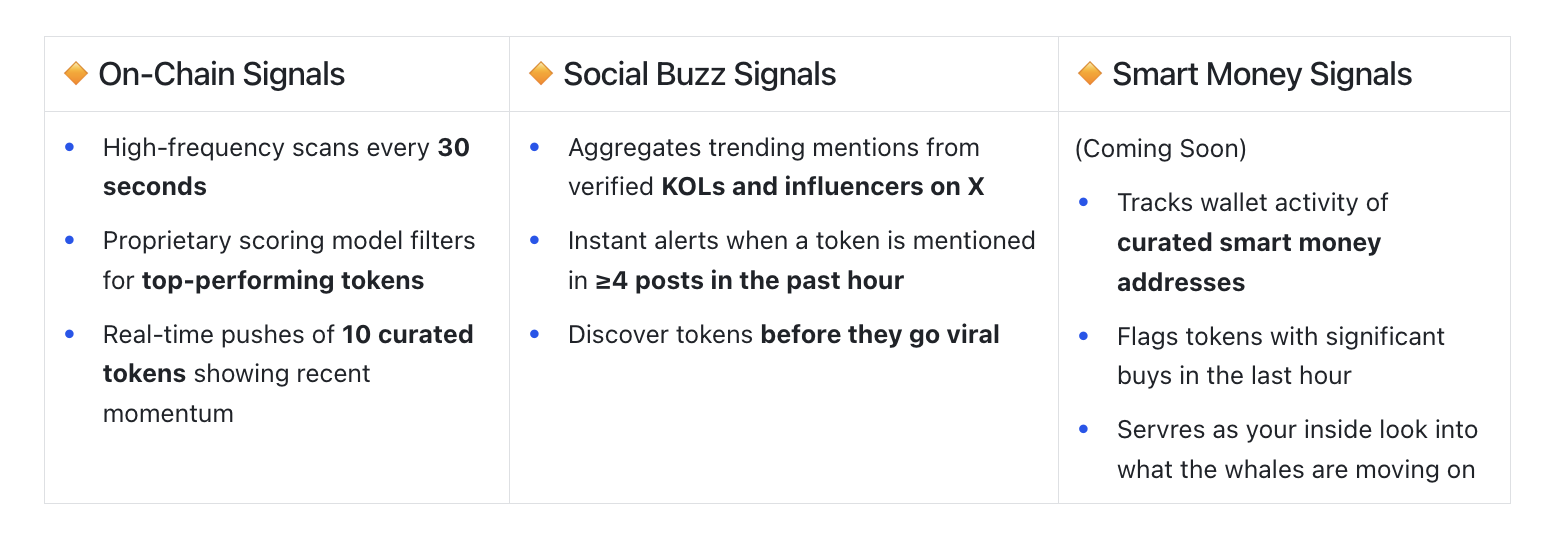1556x542 pixels.
Task: Click the orange diamond beside On-Chain Signals
Action: (76, 74)
